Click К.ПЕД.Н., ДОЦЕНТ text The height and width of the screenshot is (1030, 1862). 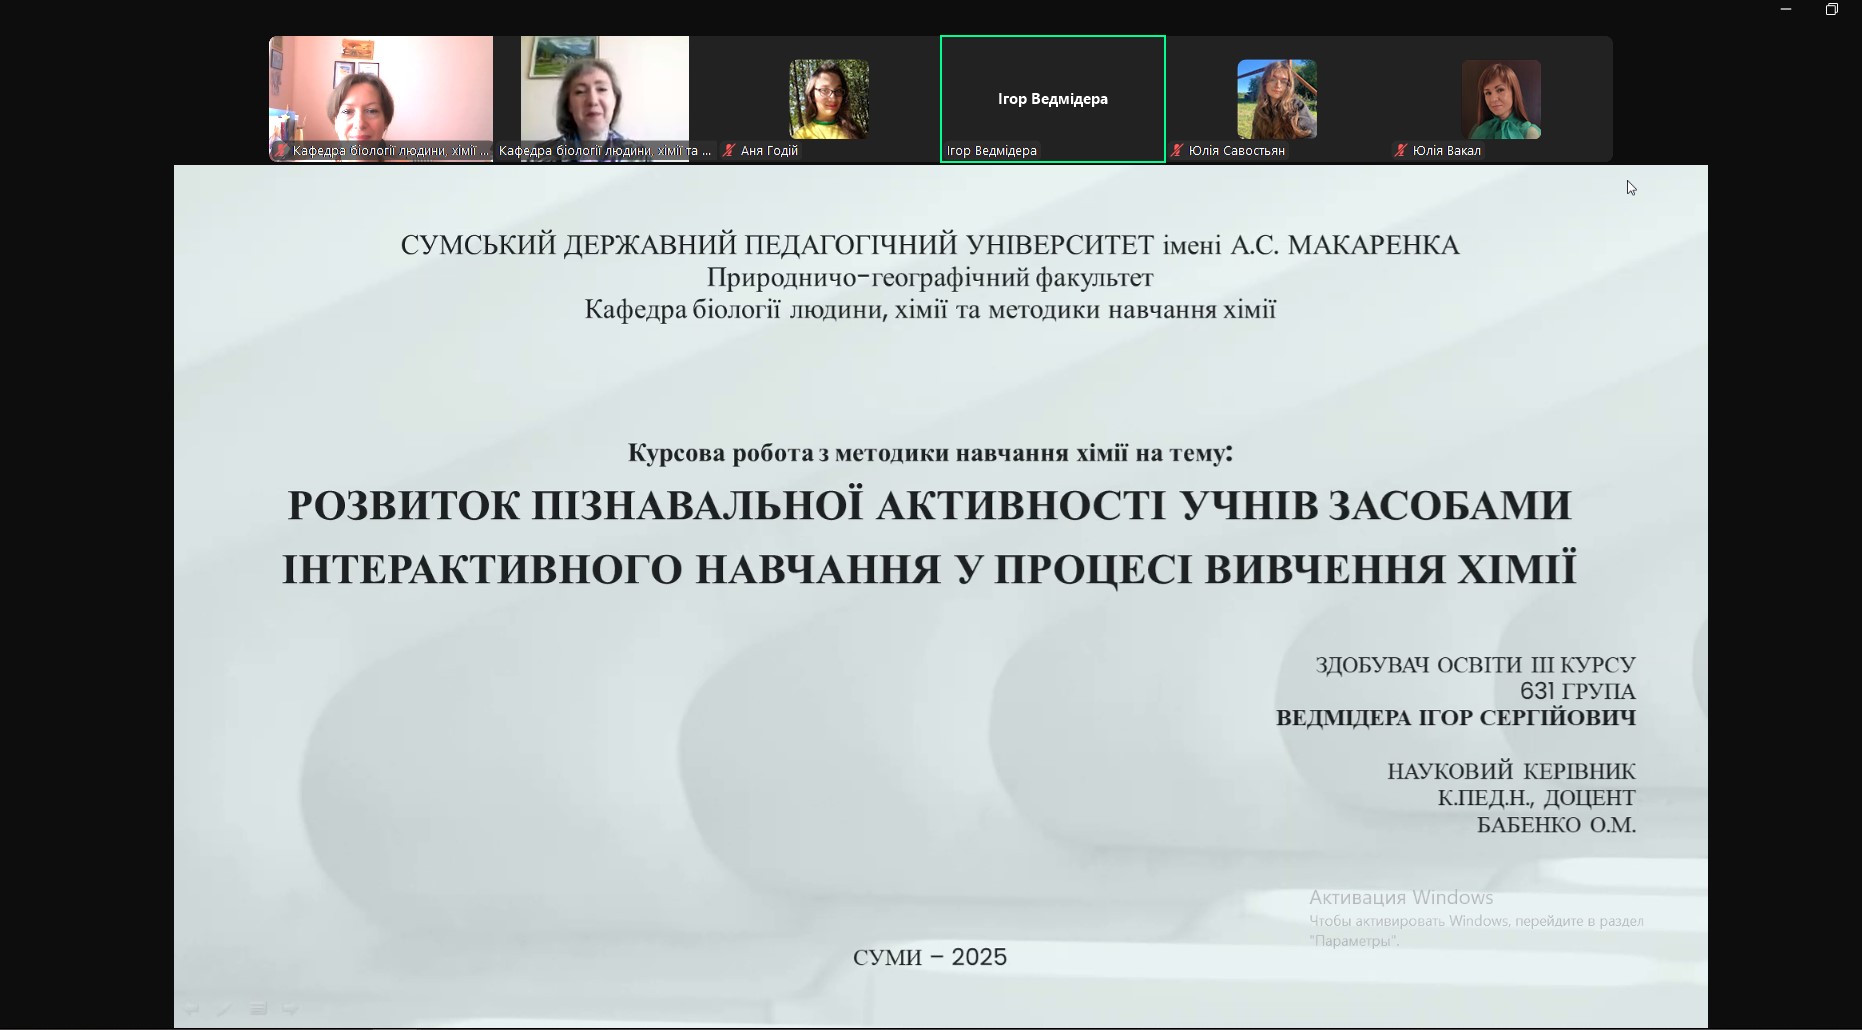click(1537, 798)
